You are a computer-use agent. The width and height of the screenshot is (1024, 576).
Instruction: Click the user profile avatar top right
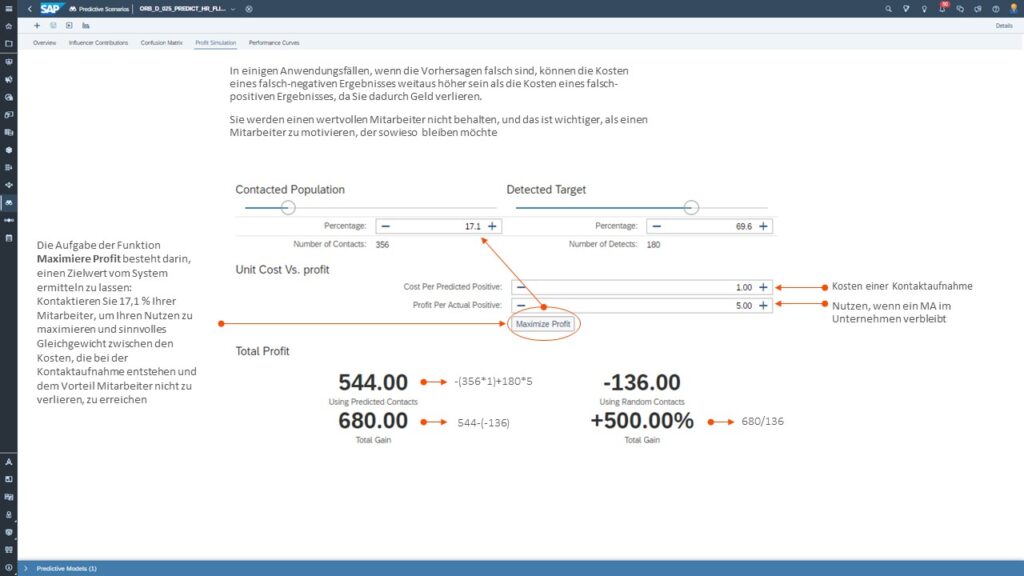[1013, 9]
